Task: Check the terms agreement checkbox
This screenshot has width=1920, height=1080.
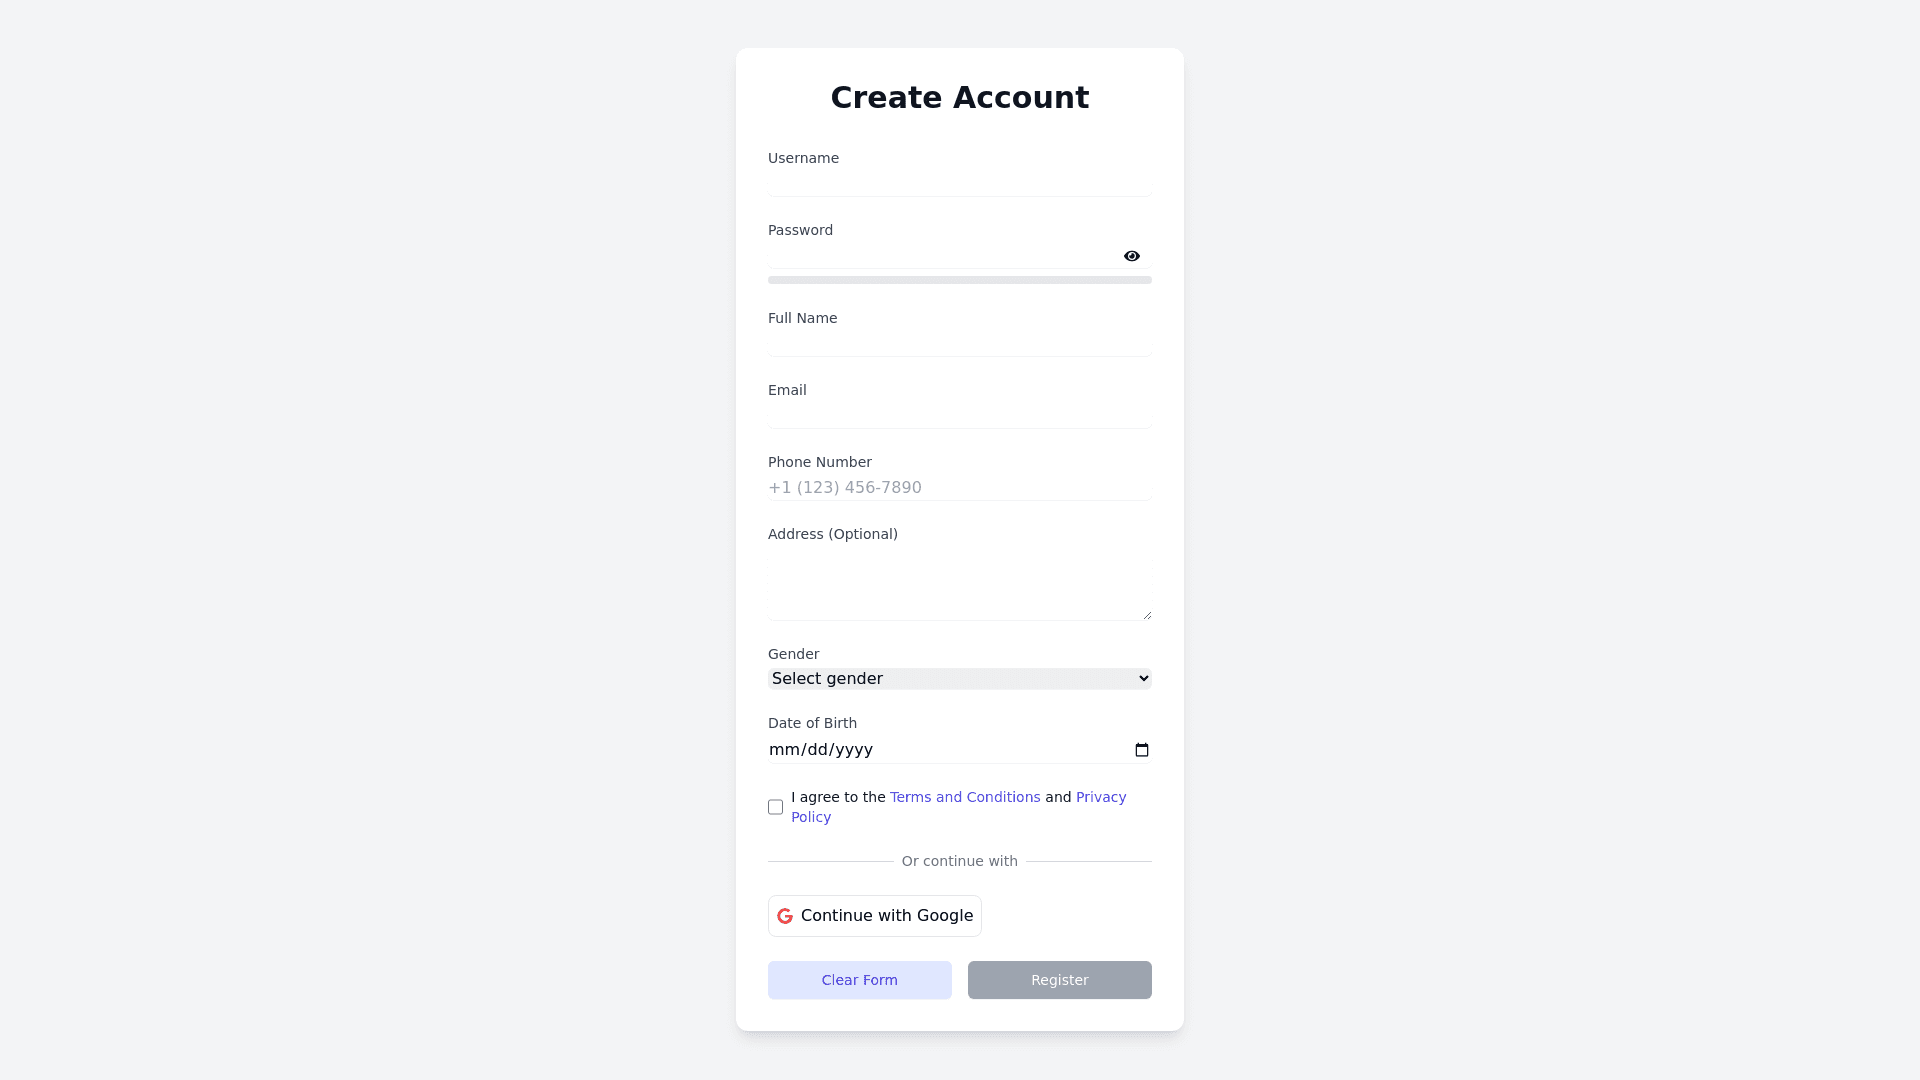Action: [x=776, y=807]
